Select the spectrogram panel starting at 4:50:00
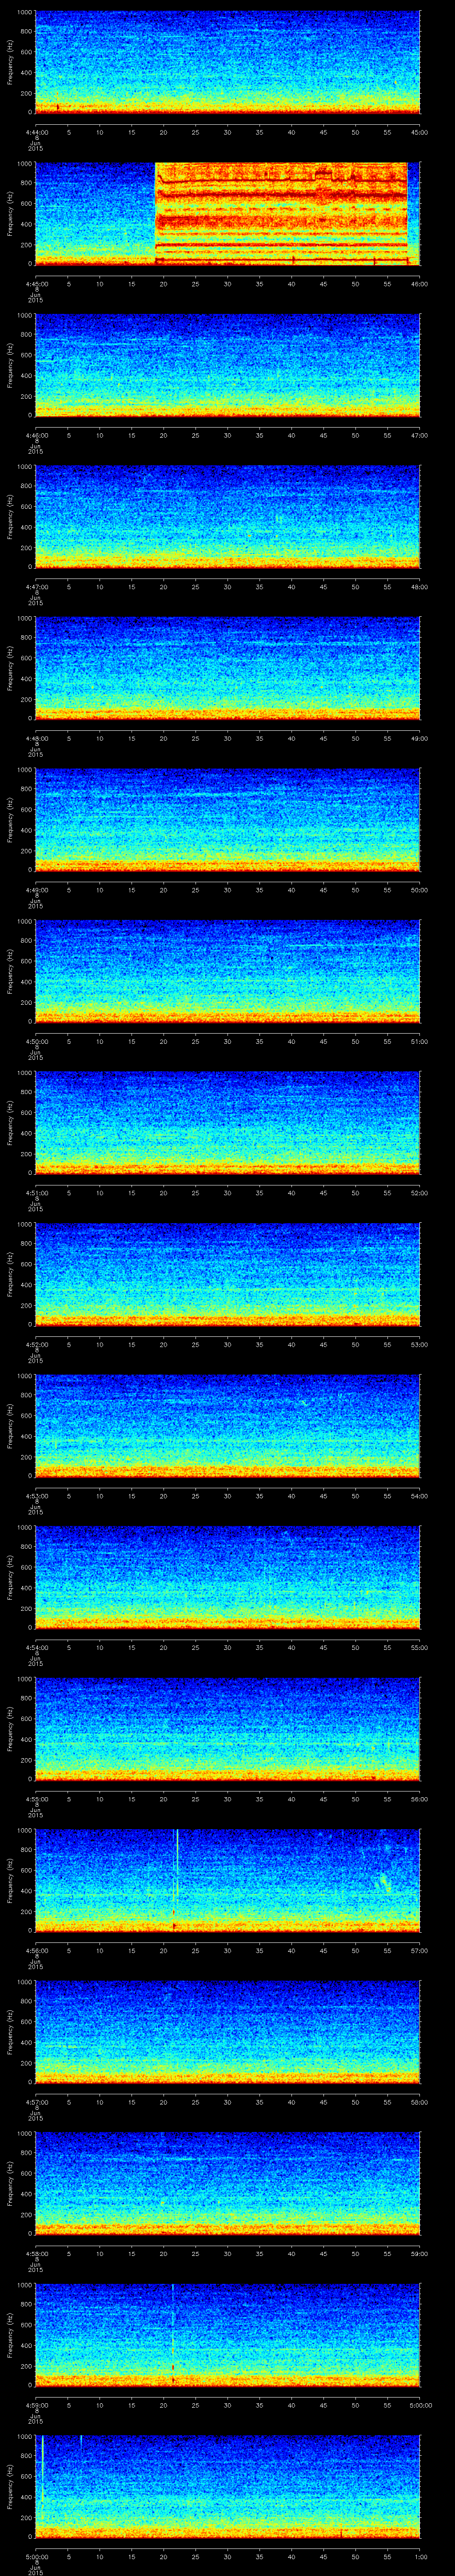Image resolution: width=455 pixels, height=2576 pixels. [227, 971]
